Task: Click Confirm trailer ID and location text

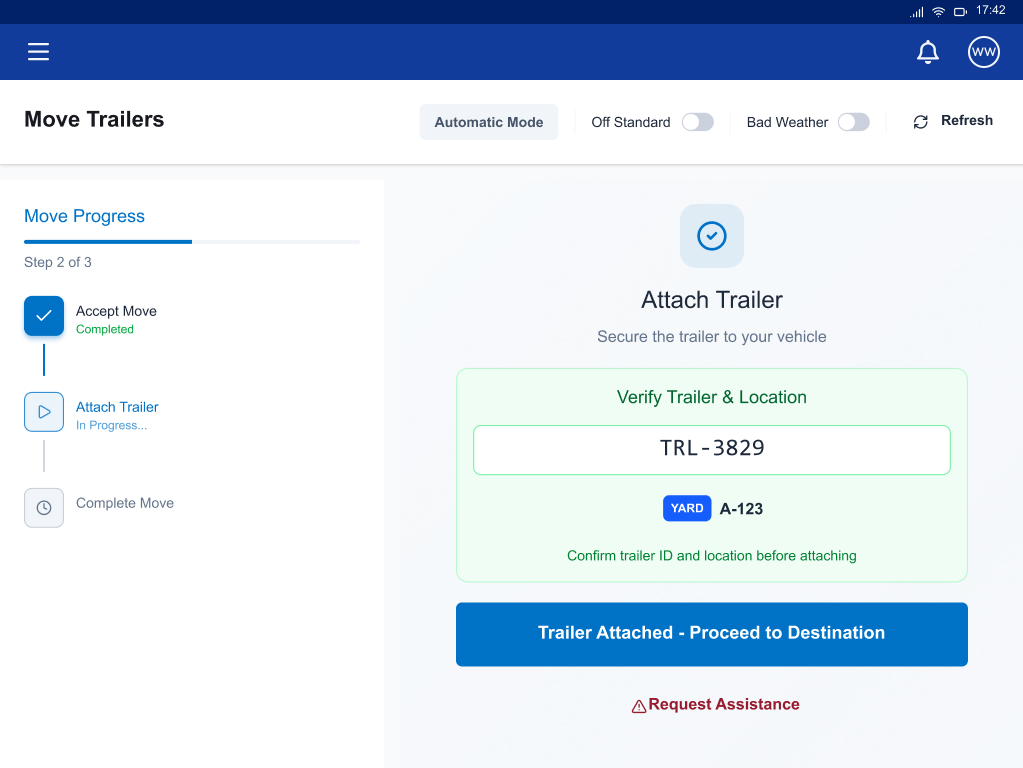Action: pos(711,556)
